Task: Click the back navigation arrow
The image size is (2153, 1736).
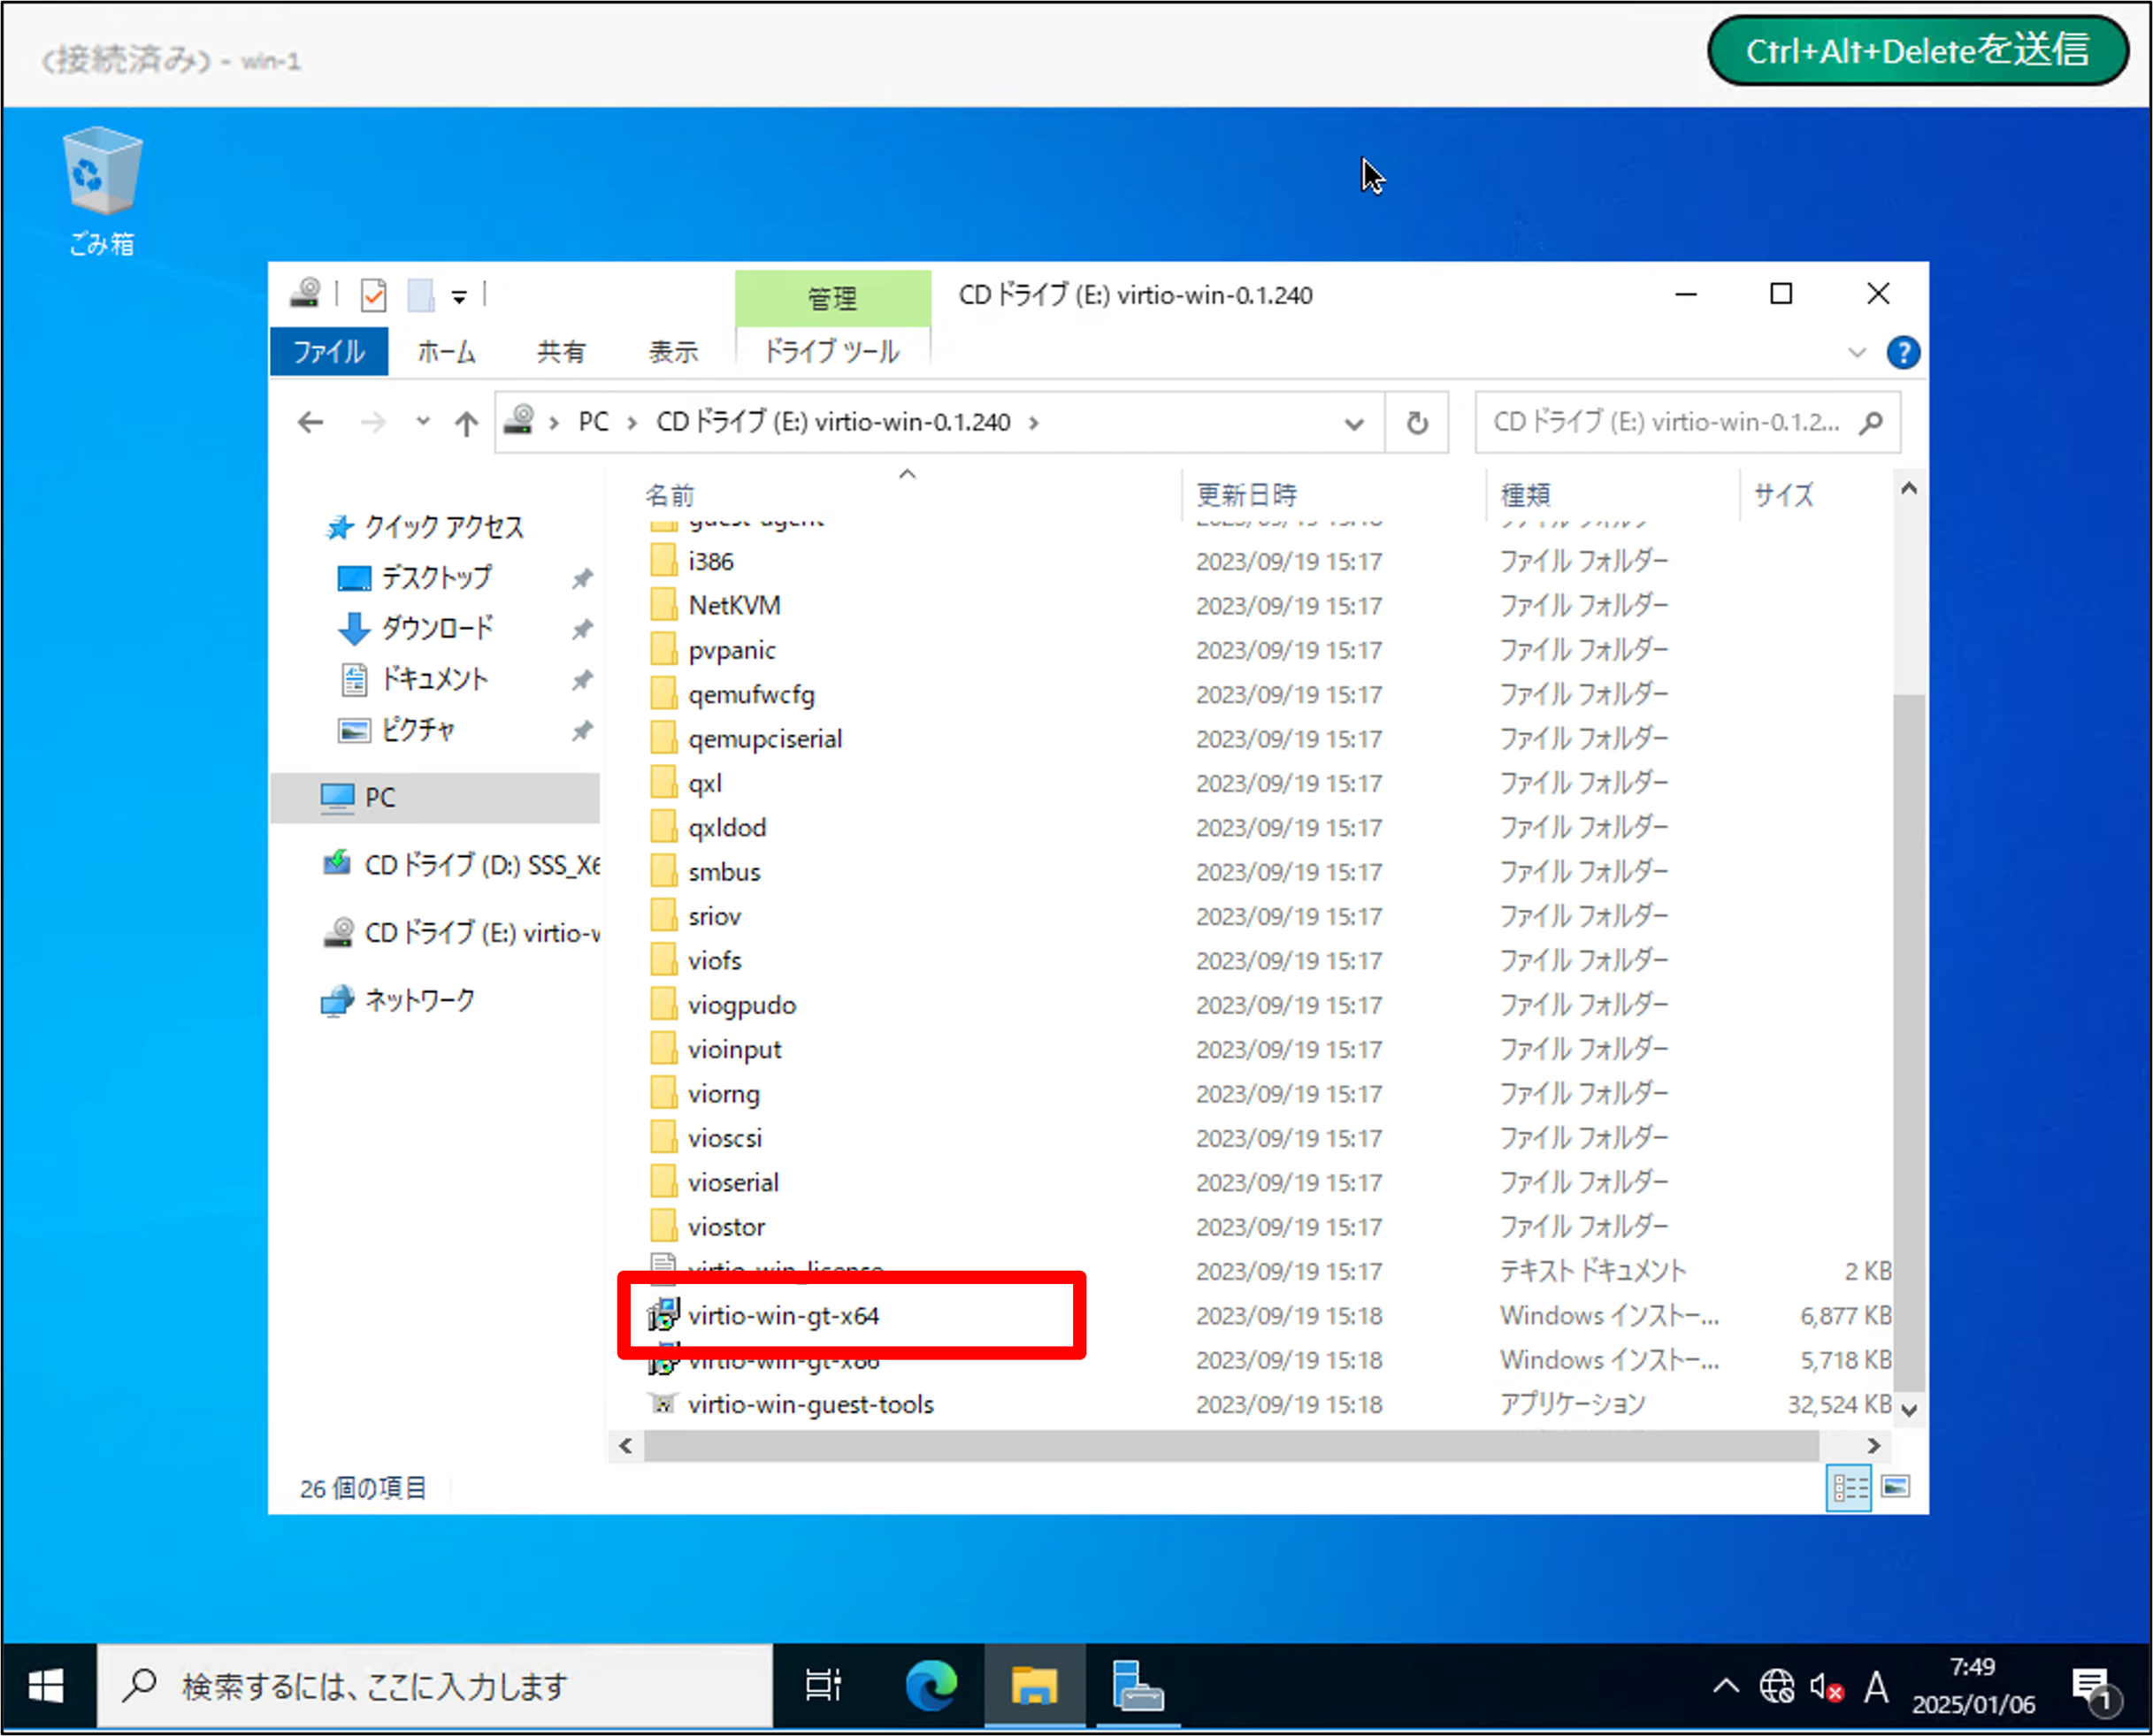Action: point(311,423)
